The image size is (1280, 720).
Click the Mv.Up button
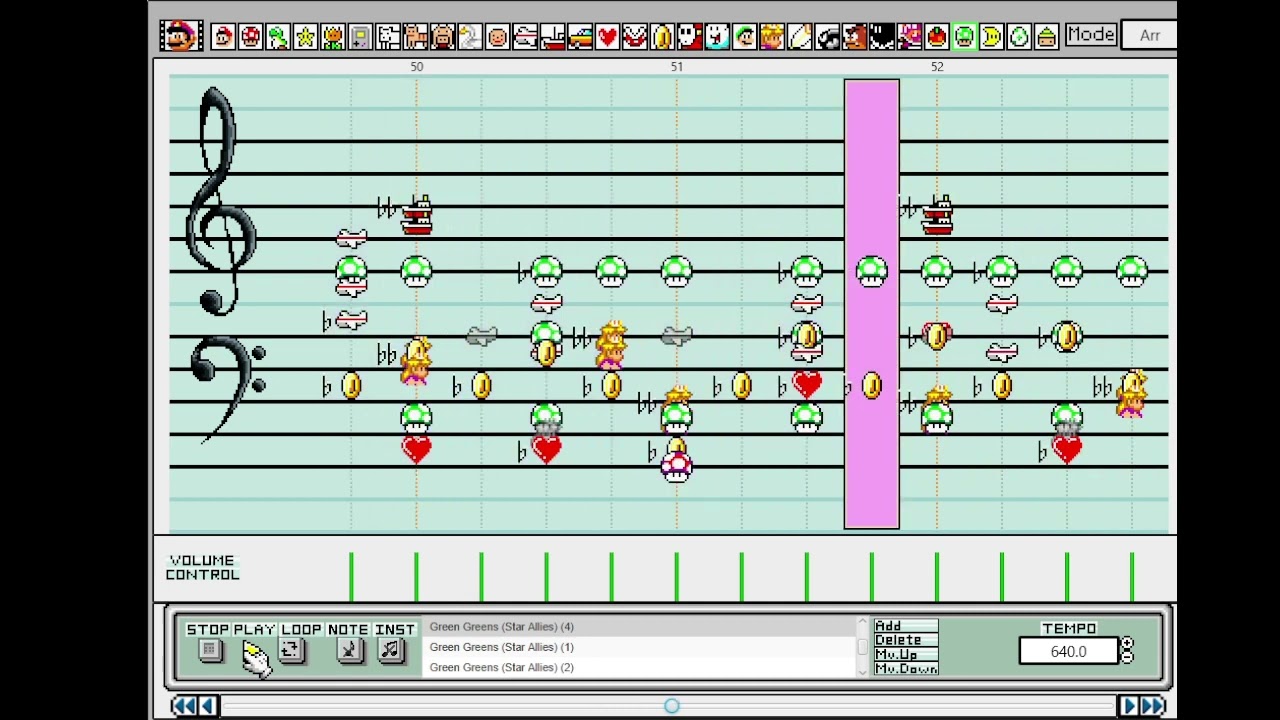pos(905,654)
